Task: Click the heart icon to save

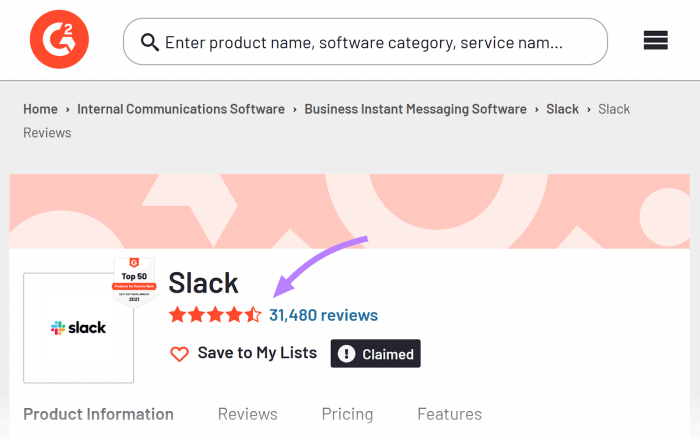Action: (179, 353)
